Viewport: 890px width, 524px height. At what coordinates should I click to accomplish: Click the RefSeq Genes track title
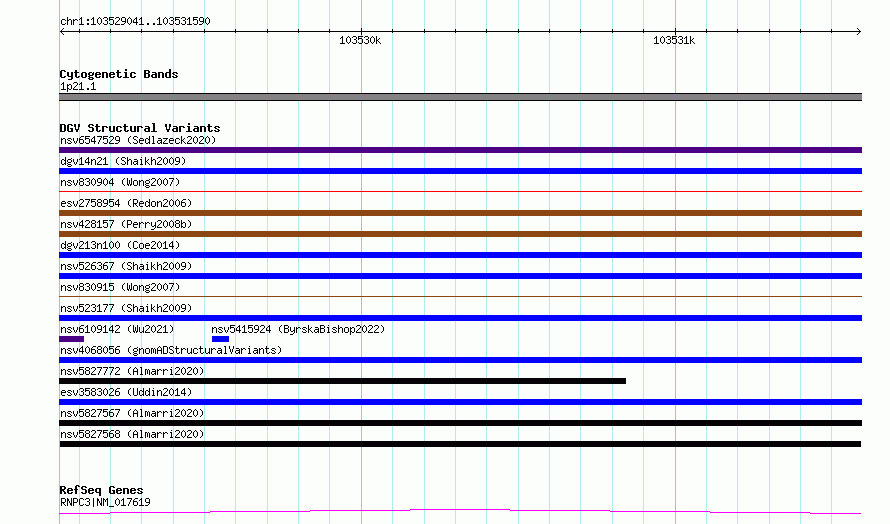(x=101, y=490)
